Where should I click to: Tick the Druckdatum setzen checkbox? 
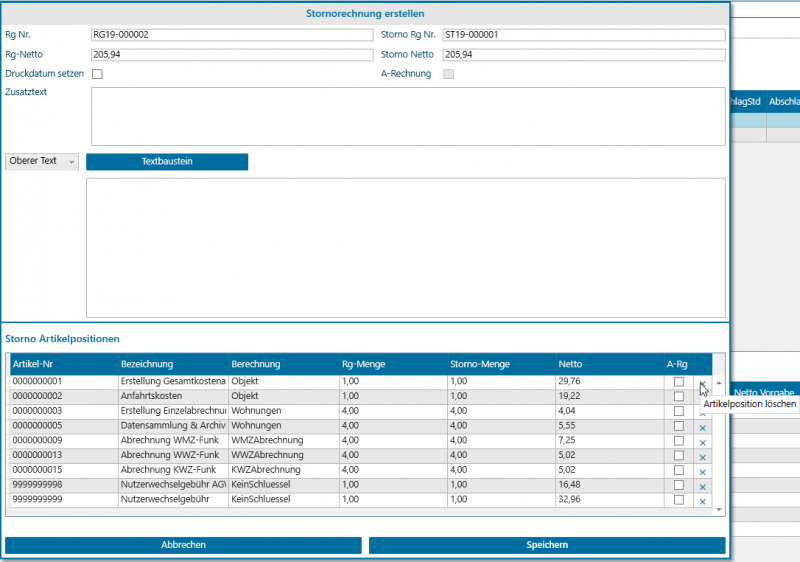point(97,74)
